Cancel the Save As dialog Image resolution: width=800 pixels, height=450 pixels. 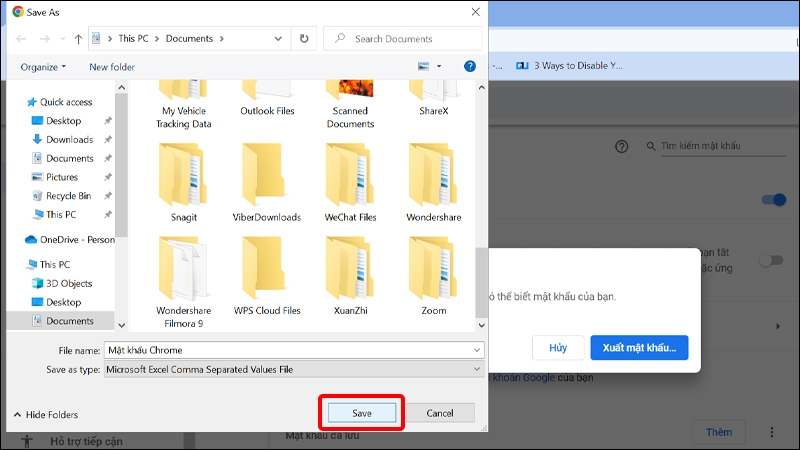pos(440,413)
